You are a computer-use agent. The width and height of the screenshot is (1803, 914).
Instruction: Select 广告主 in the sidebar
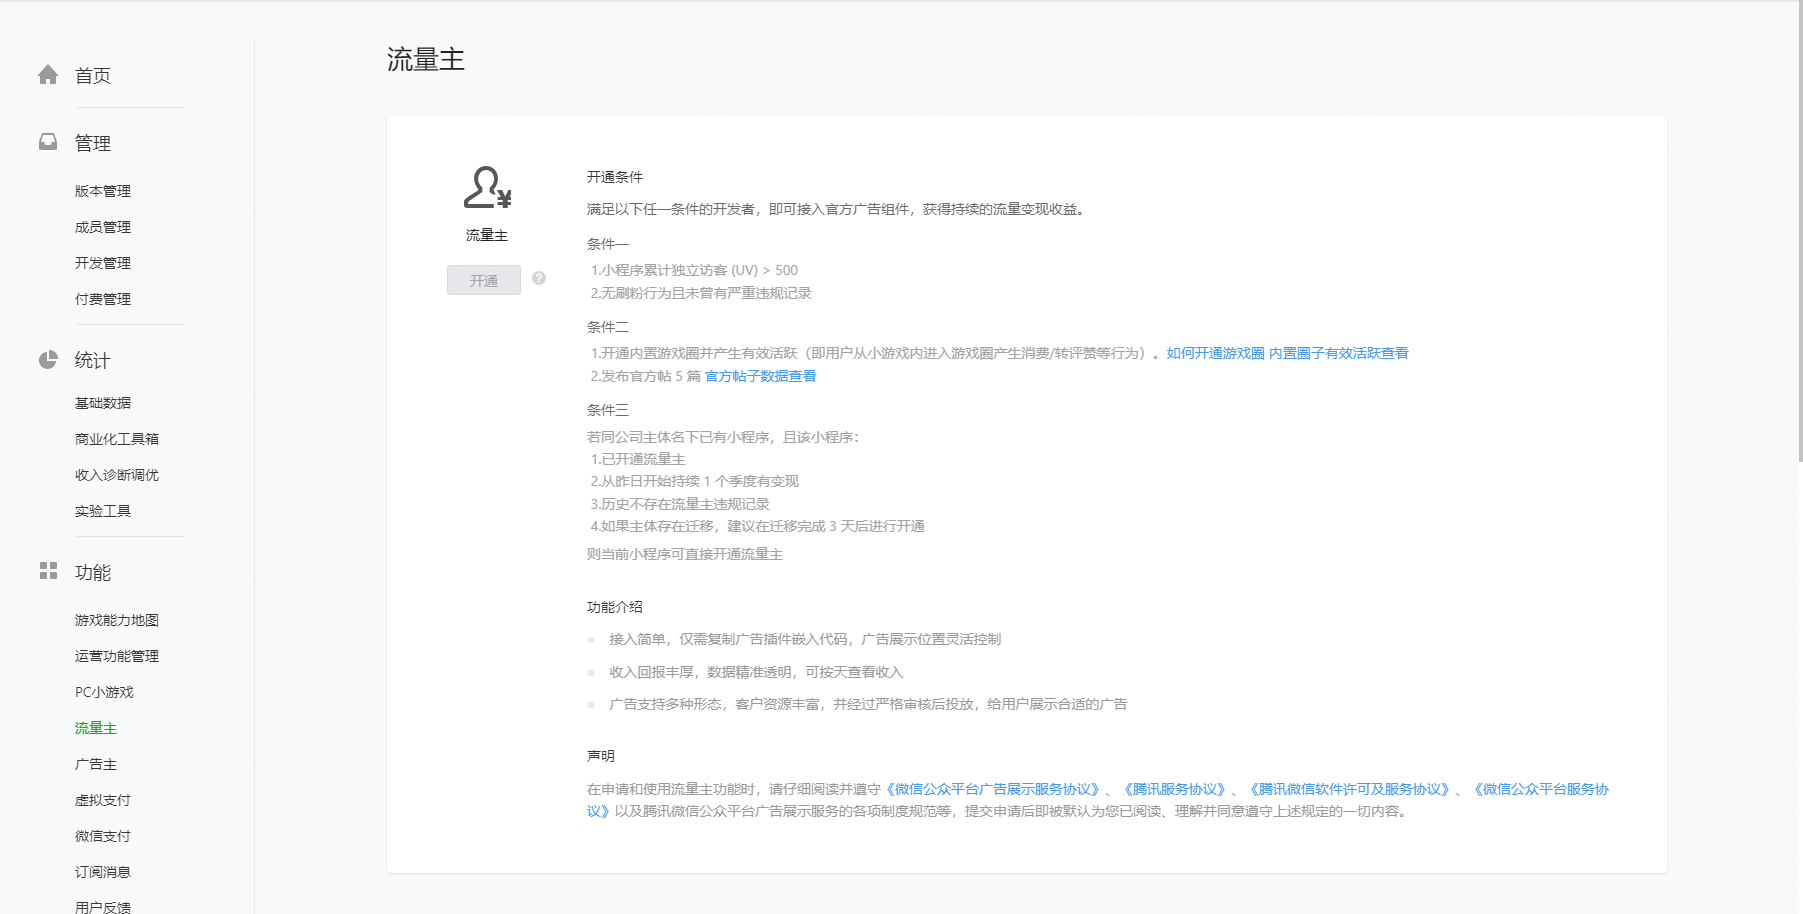(96, 764)
